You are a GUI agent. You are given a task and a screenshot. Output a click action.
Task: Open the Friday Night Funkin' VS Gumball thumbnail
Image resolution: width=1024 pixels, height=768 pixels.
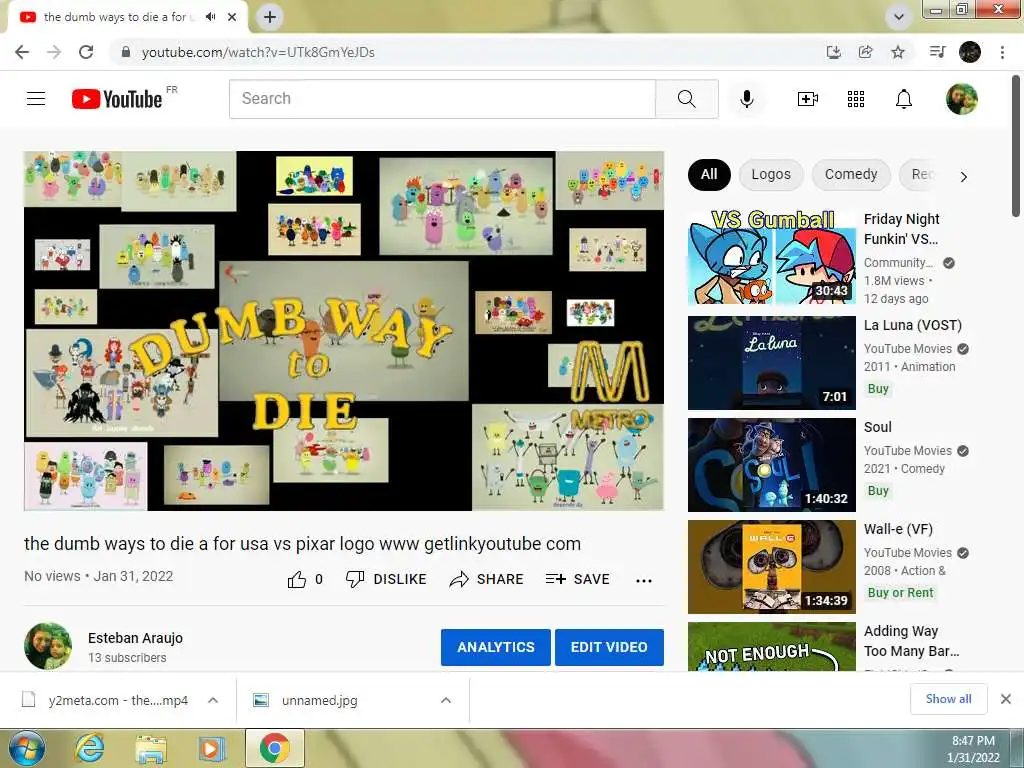[x=772, y=257]
